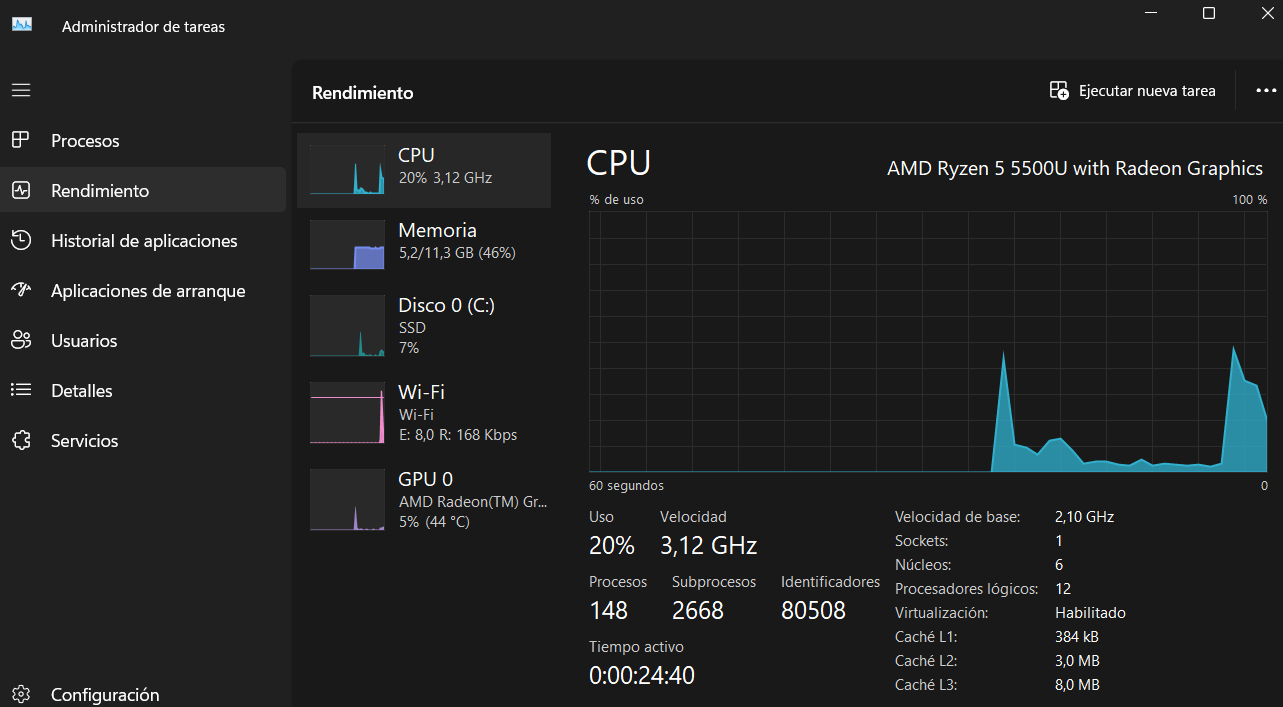This screenshot has width=1283, height=707.
Task: Click Ejecutar nueva tarea
Action: [x=1132, y=90]
